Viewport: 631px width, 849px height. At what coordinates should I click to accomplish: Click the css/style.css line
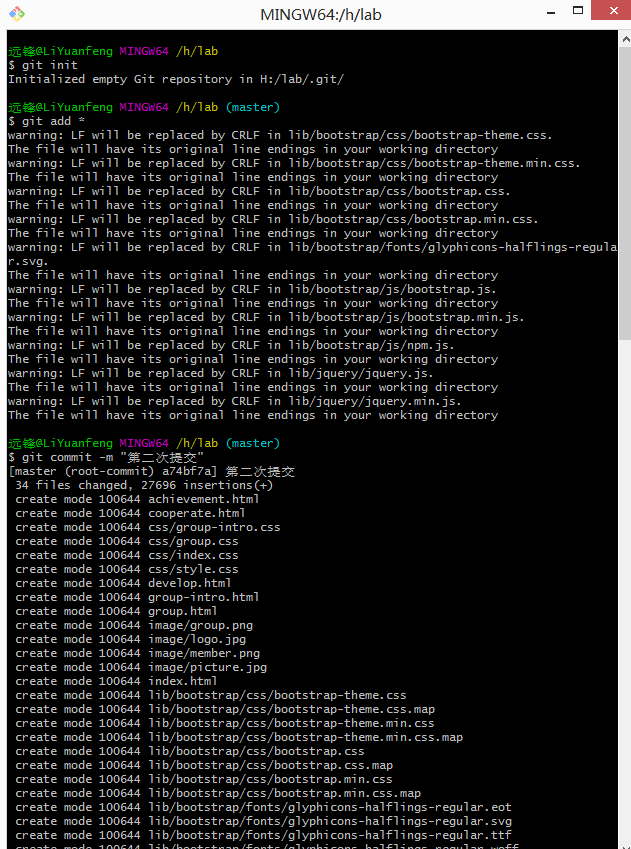pos(127,569)
